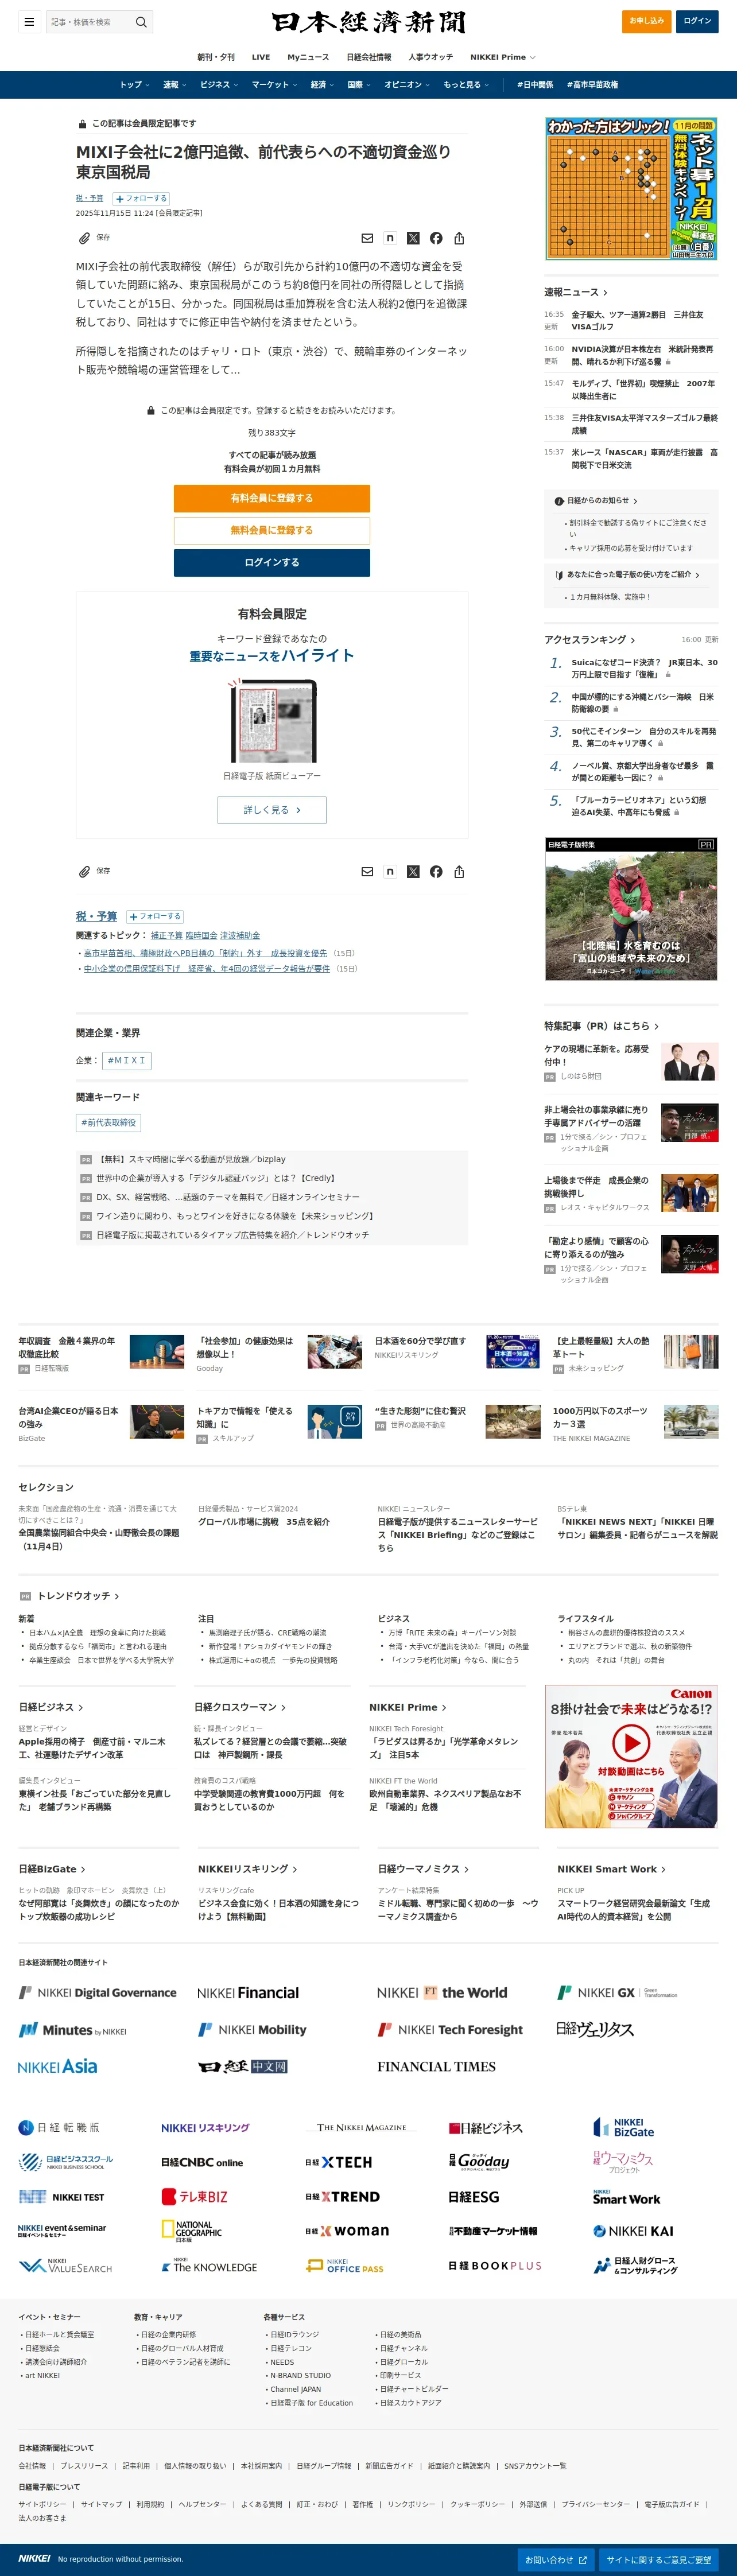
Task: Expand the トップ navigation dropdown
Action: tap(135, 85)
